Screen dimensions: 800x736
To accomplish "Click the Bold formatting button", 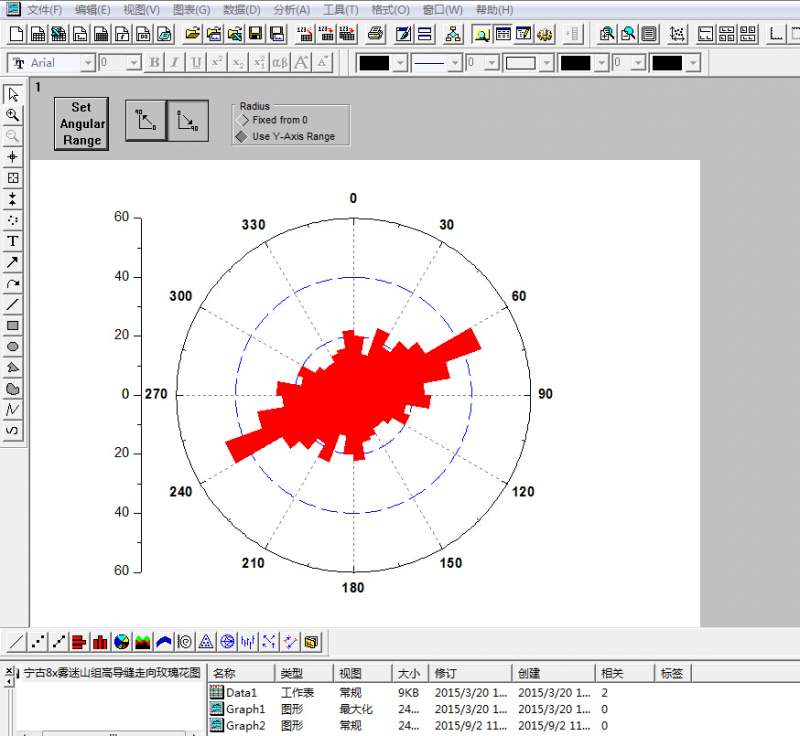I will coord(154,63).
